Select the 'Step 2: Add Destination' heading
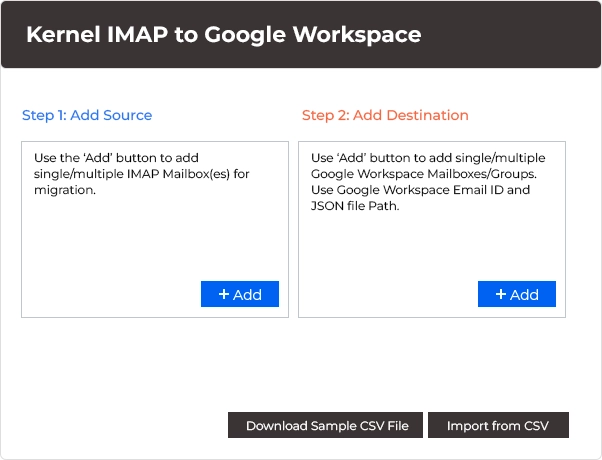Image resolution: width=602 pixels, height=460 pixels. click(x=385, y=115)
